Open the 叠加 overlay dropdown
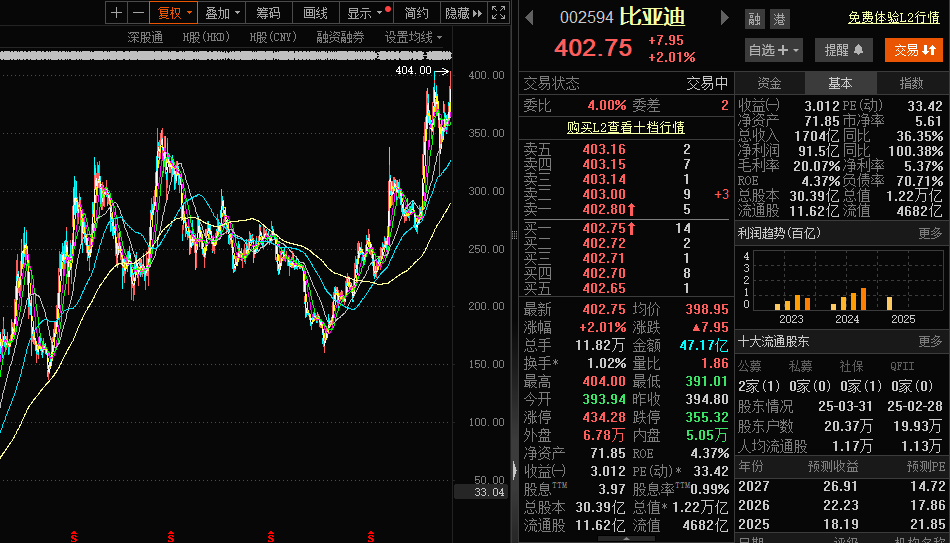Image resolution: width=950 pixels, height=543 pixels. pos(222,13)
